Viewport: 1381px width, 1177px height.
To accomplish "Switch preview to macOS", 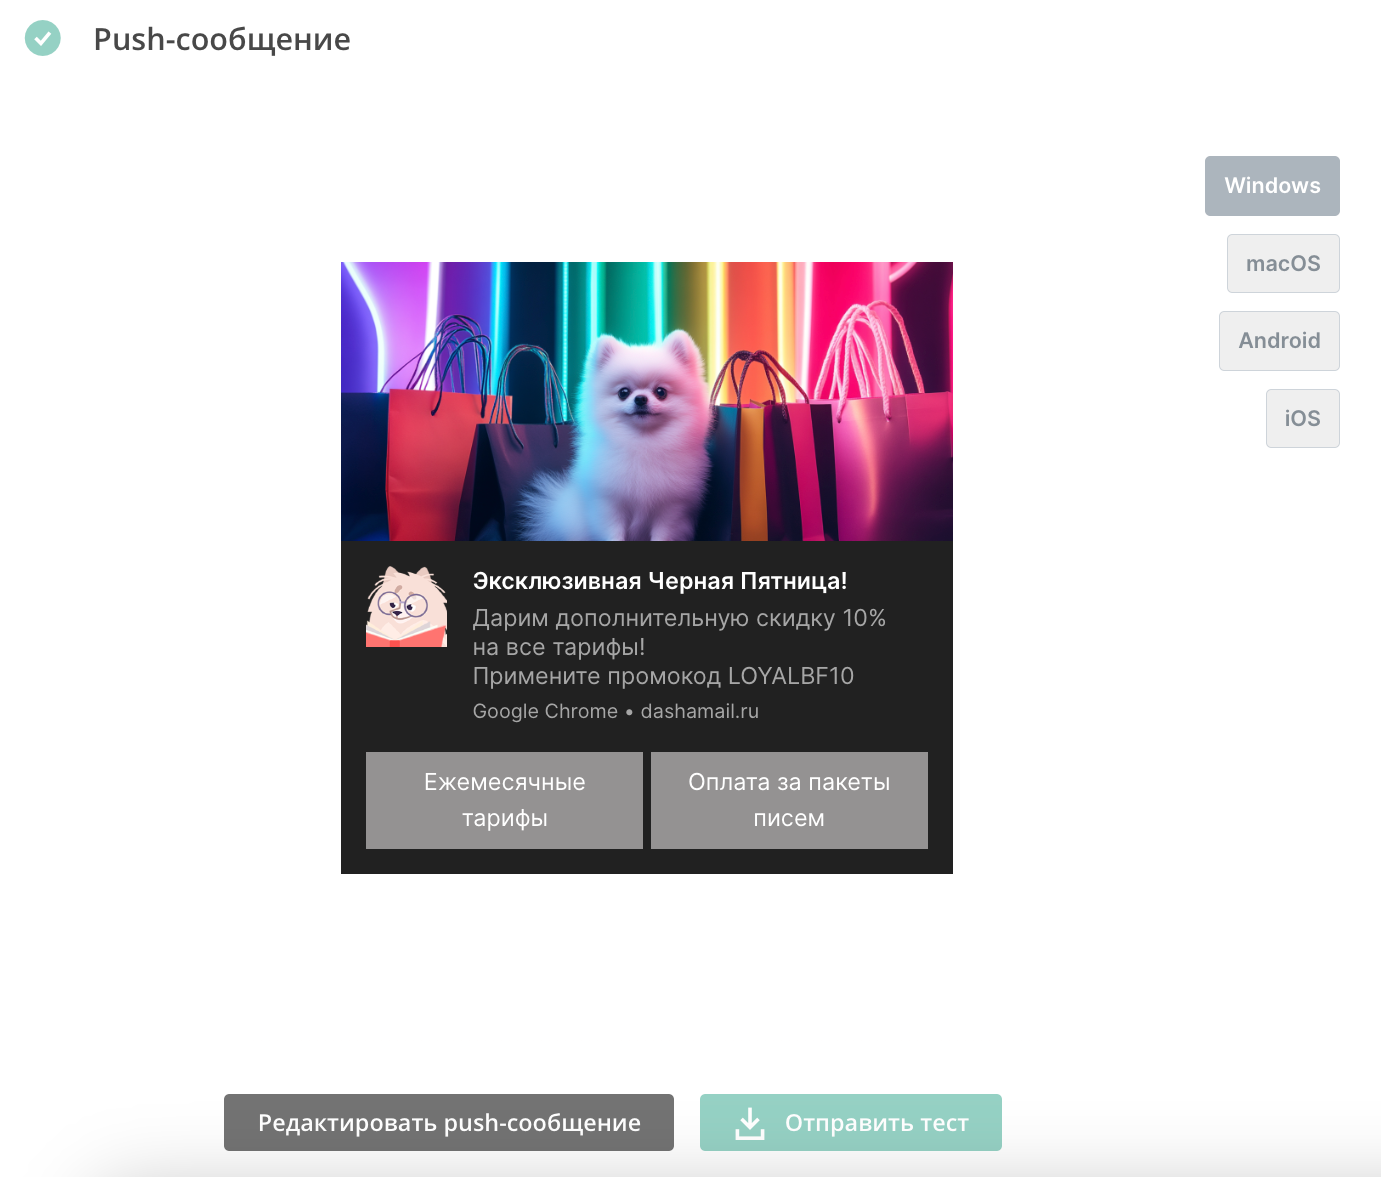I will coord(1283,264).
